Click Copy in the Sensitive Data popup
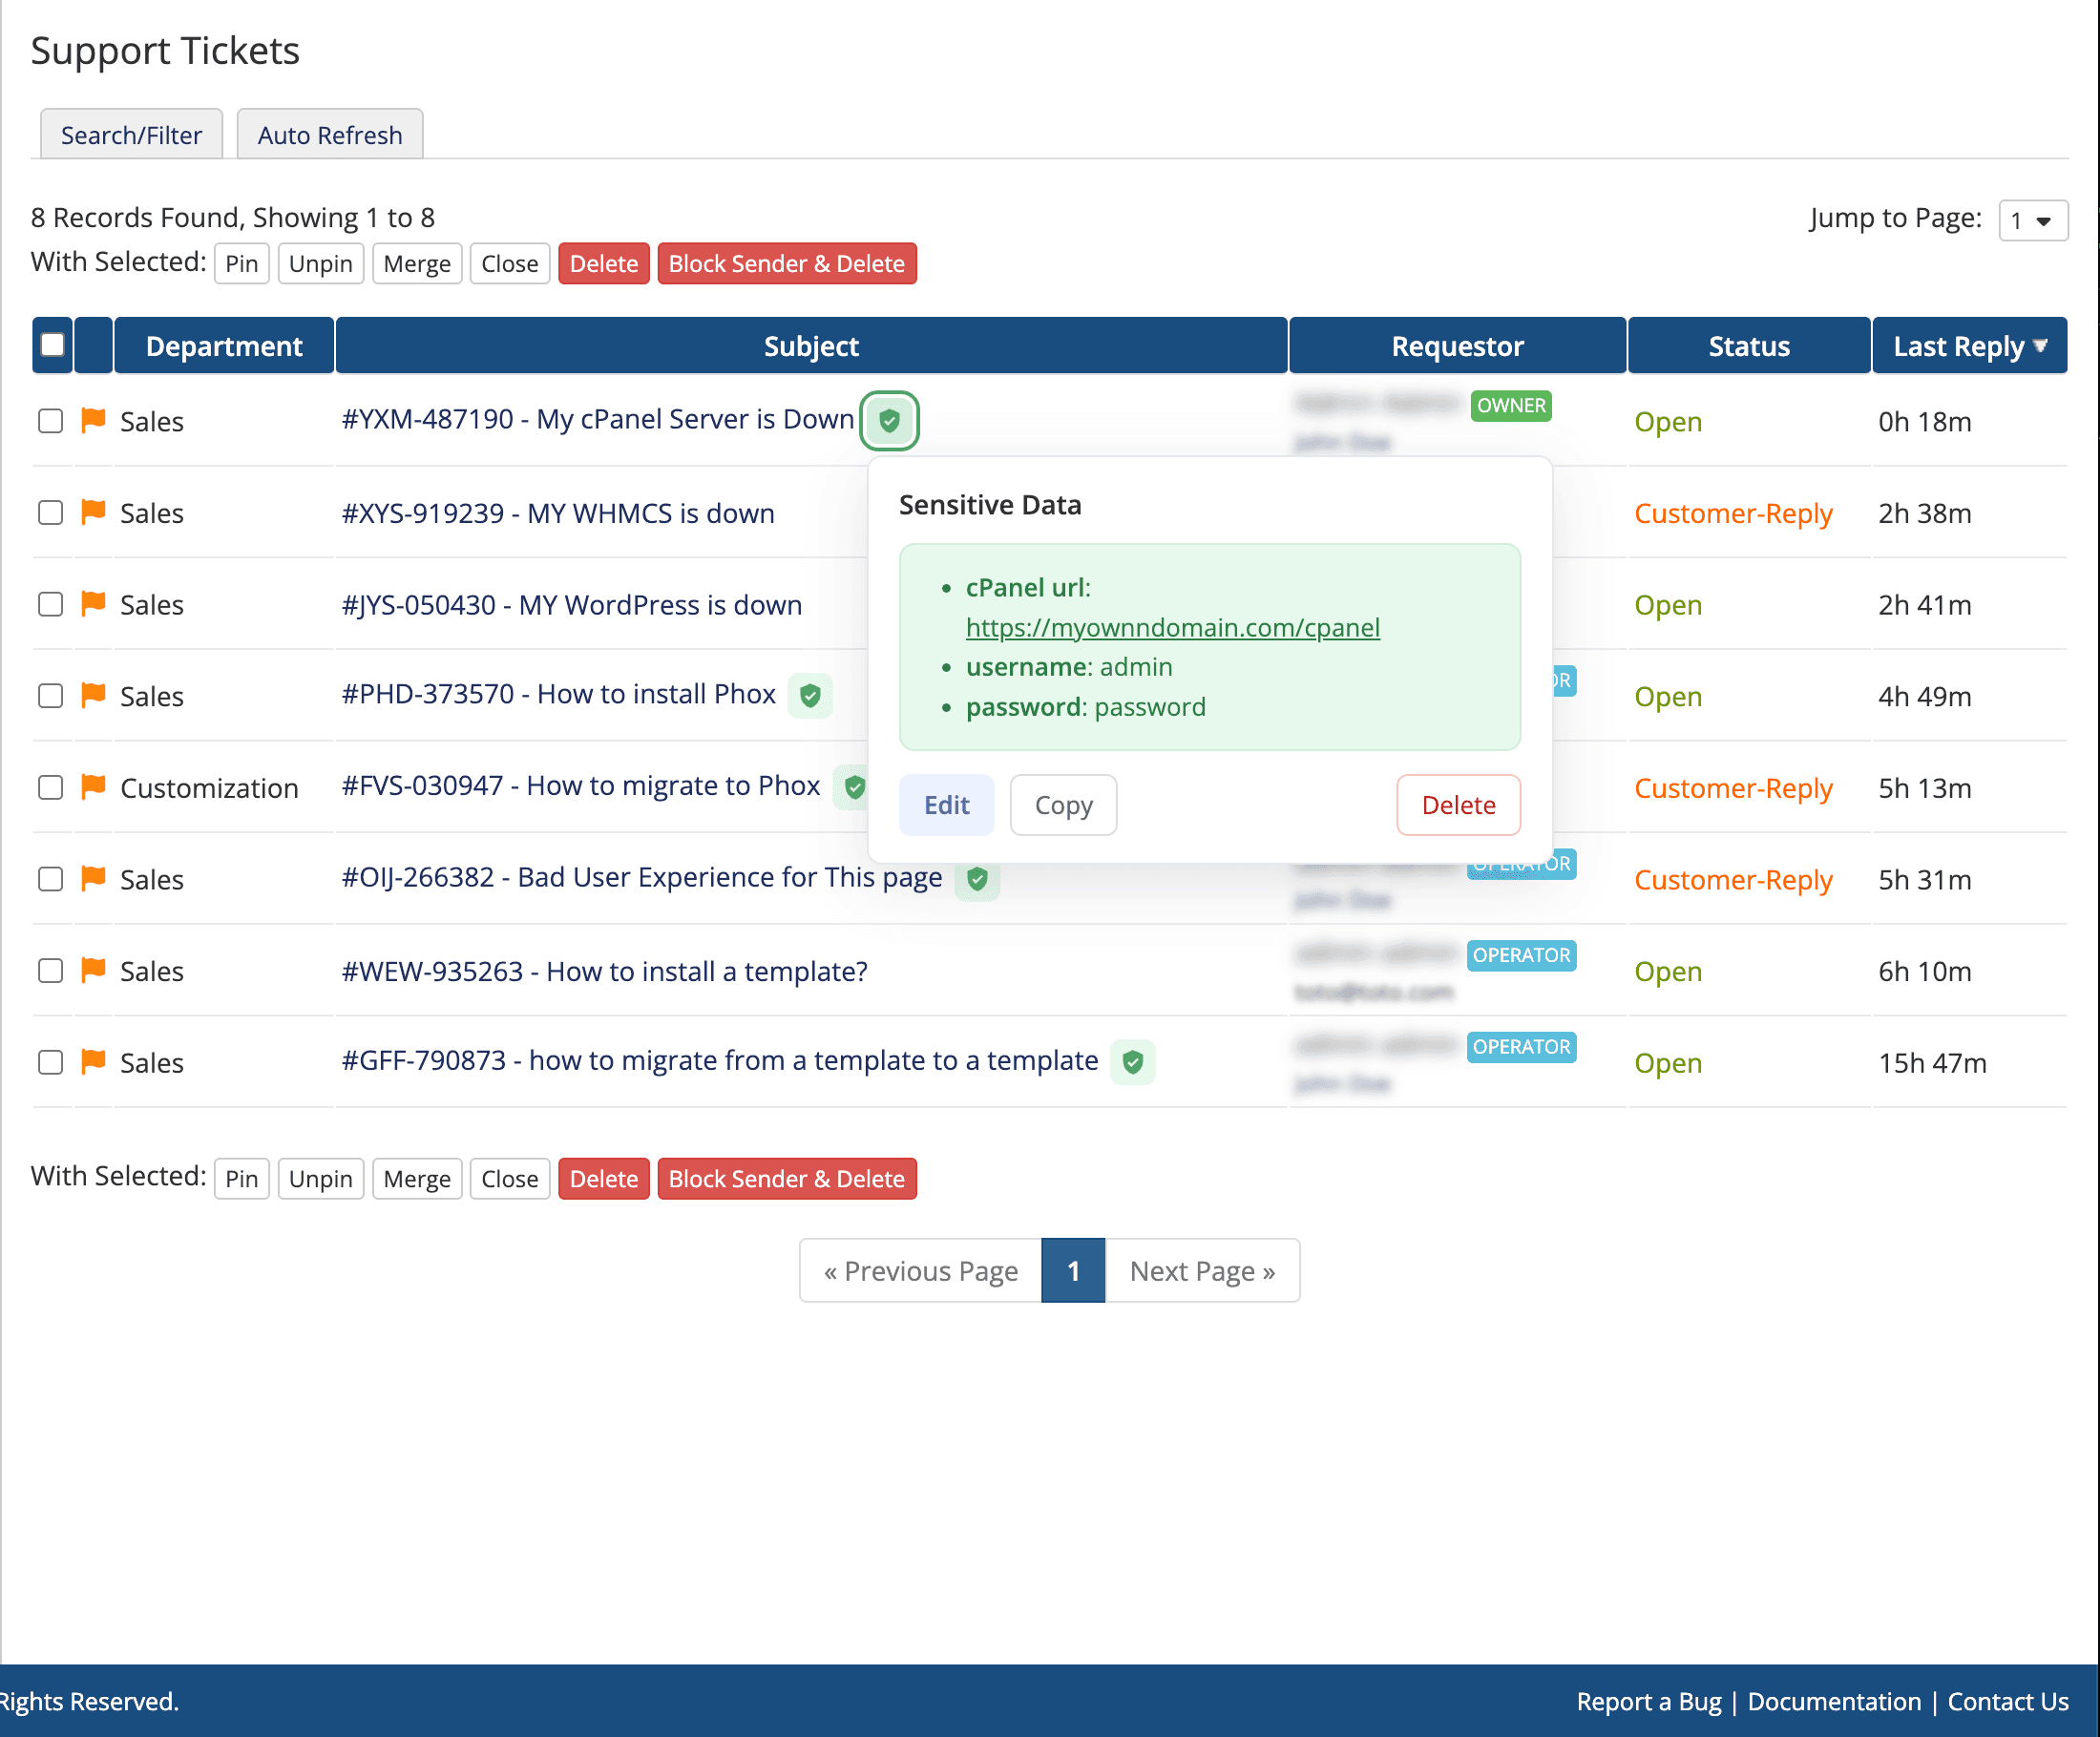Viewport: 2100px width, 1737px height. tap(1063, 805)
